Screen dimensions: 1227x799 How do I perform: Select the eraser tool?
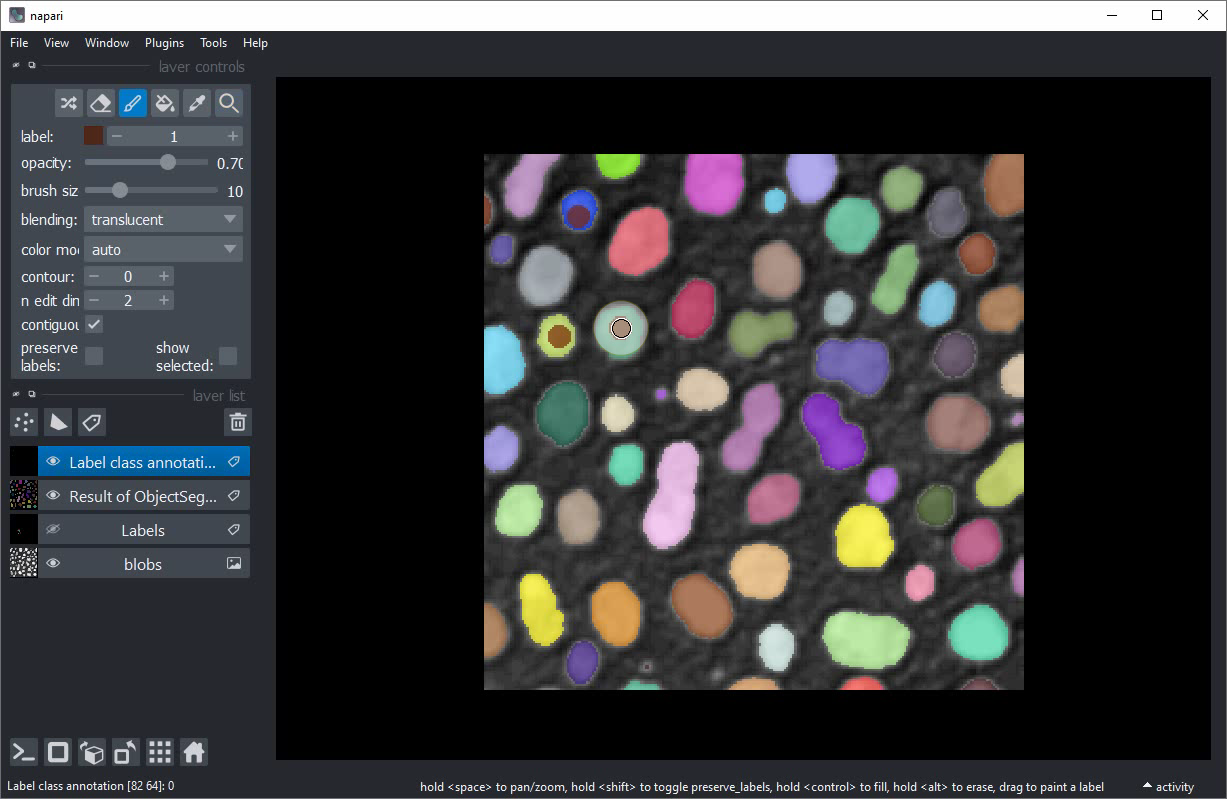(100, 103)
